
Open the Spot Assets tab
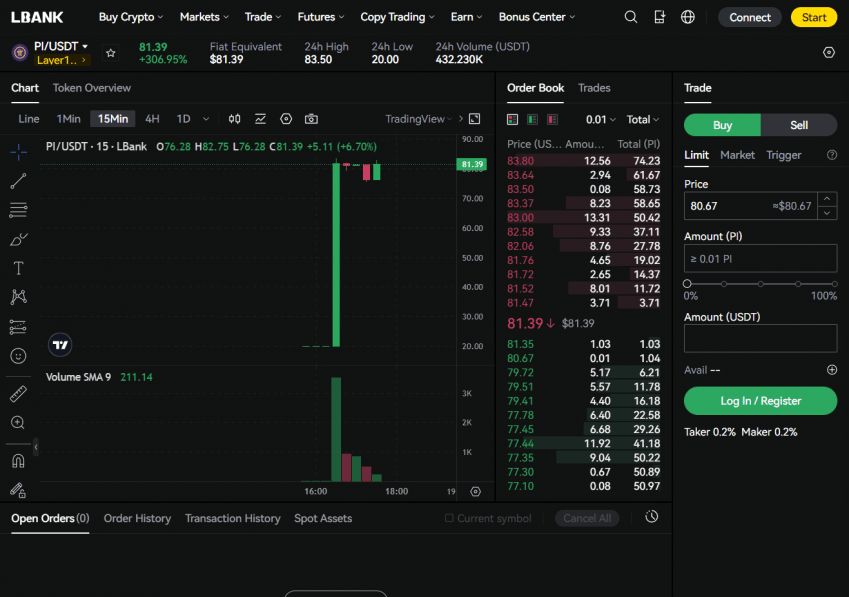pos(323,518)
